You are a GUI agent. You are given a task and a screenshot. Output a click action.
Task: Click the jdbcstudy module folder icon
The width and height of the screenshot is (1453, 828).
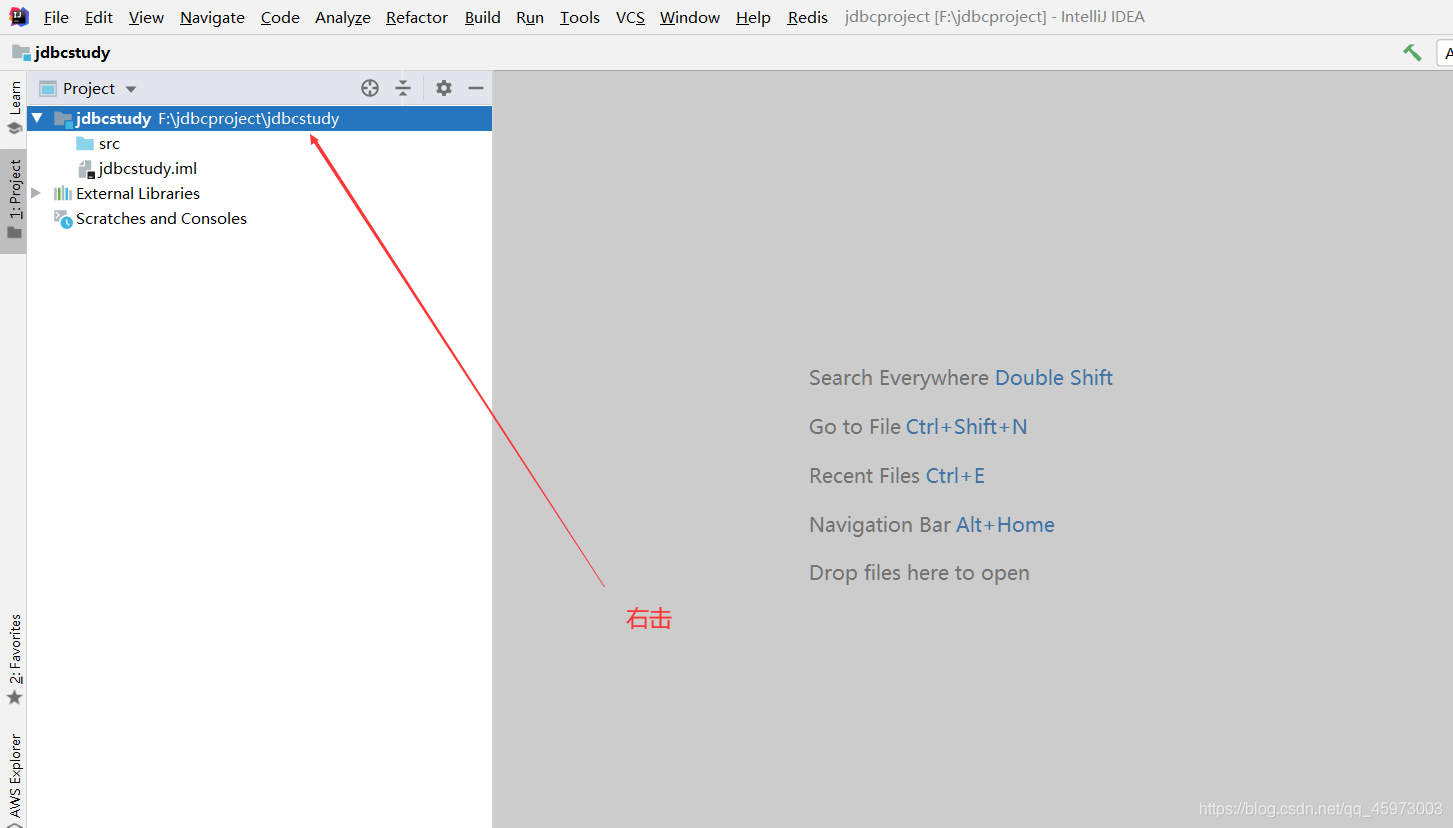63,118
